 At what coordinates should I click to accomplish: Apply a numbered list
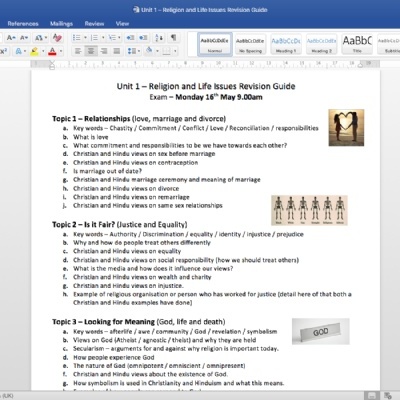[94, 38]
